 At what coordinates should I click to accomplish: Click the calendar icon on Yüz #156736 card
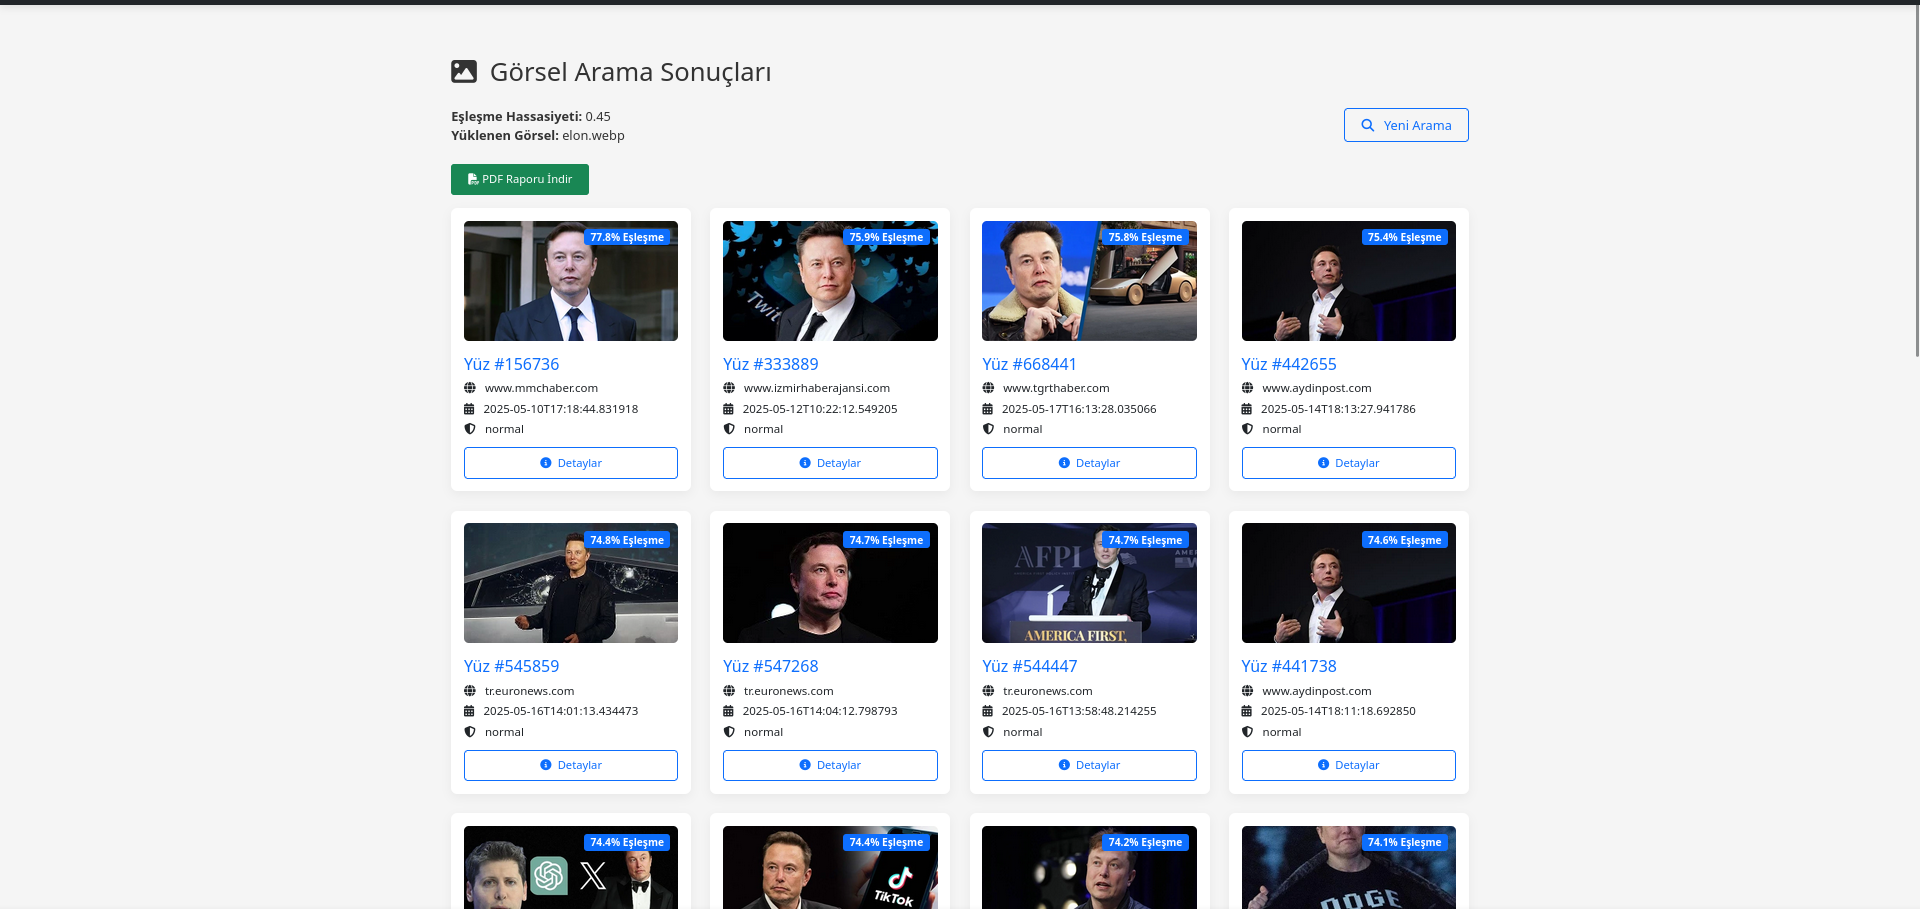[x=470, y=408]
